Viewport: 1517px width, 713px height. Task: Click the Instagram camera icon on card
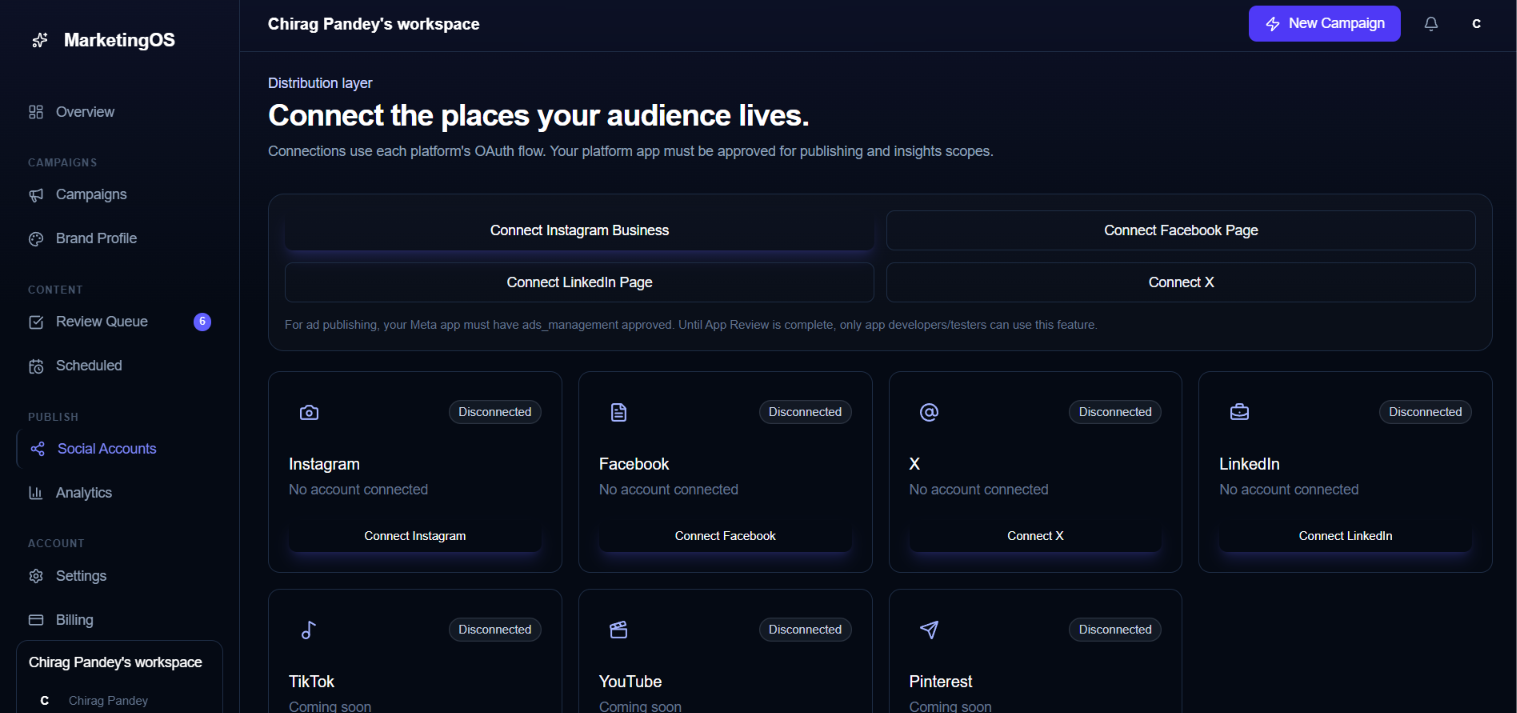(x=309, y=412)
